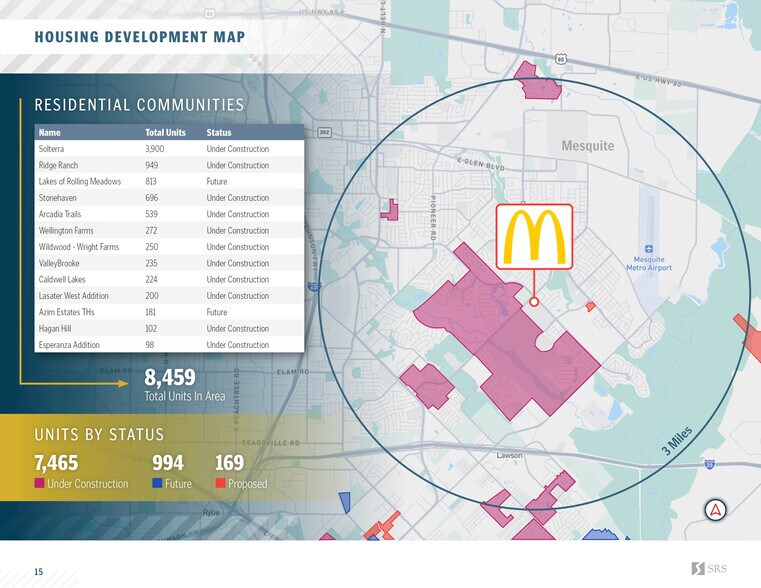Click the McDonald's golden arches logo

tap(534, 237)
